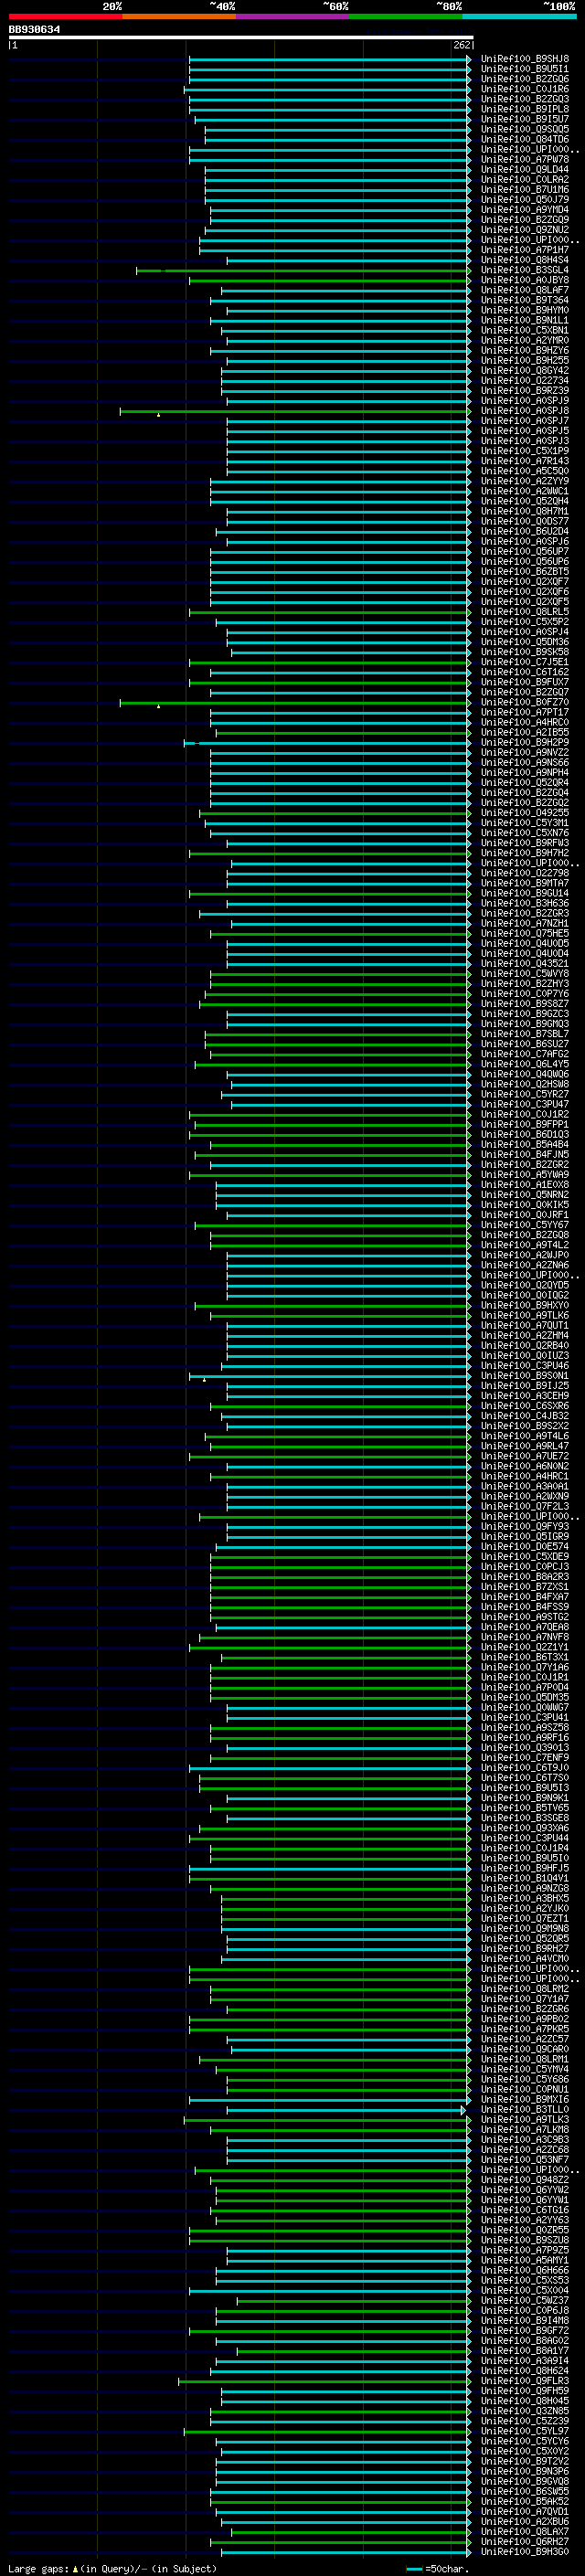This screenshot has width=585, height=2576.
Task: Click the label UniRef100_B0FZ70
Action: [525, 702]
